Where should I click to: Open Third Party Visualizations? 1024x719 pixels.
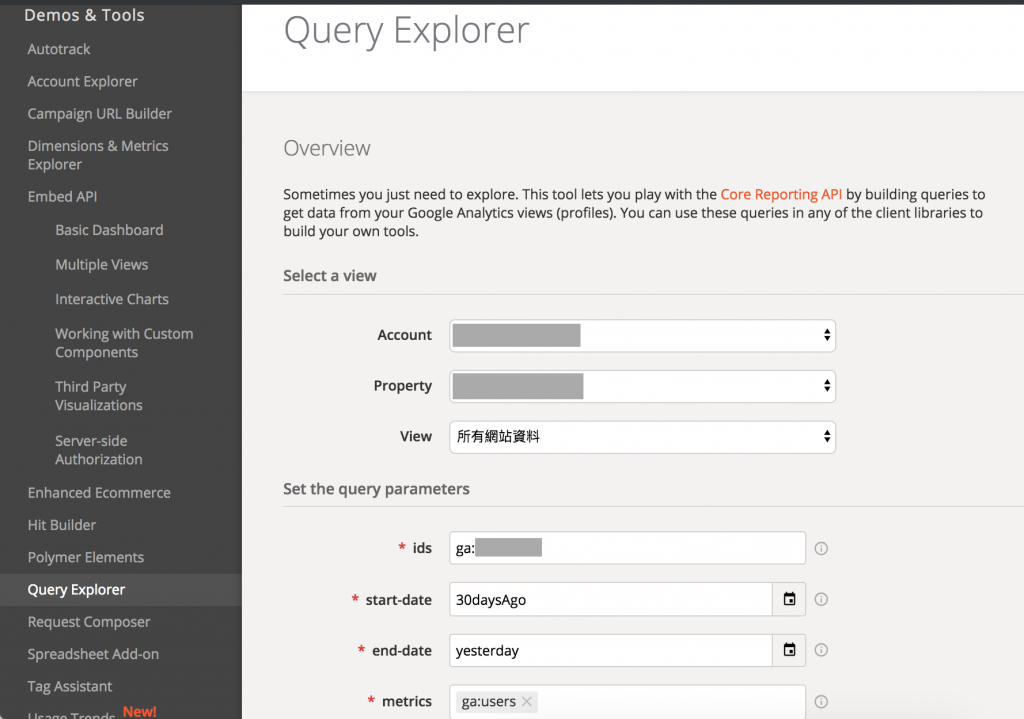99,396
